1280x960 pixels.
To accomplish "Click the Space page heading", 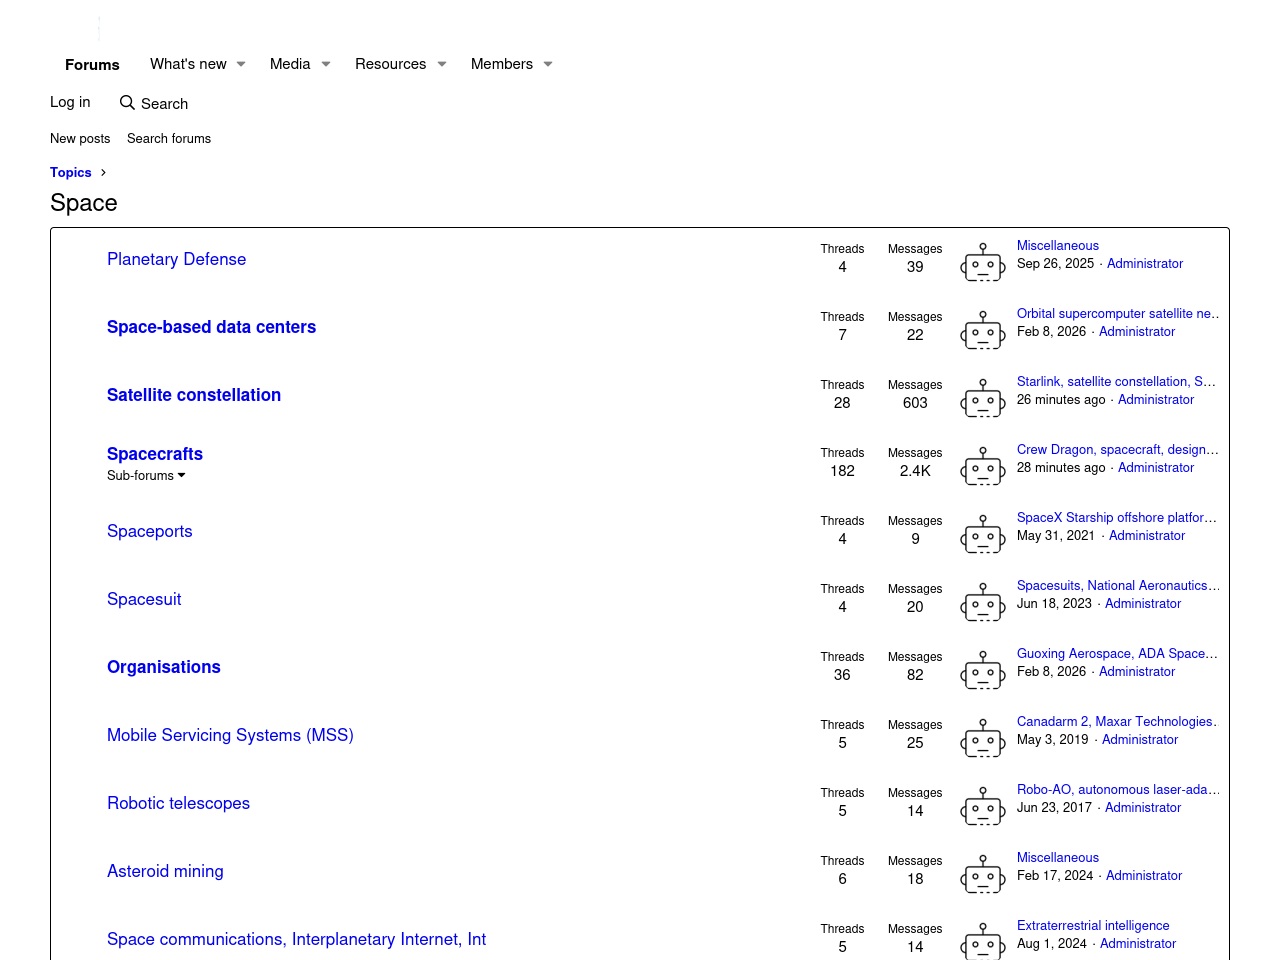I will [x=84, y=203].
